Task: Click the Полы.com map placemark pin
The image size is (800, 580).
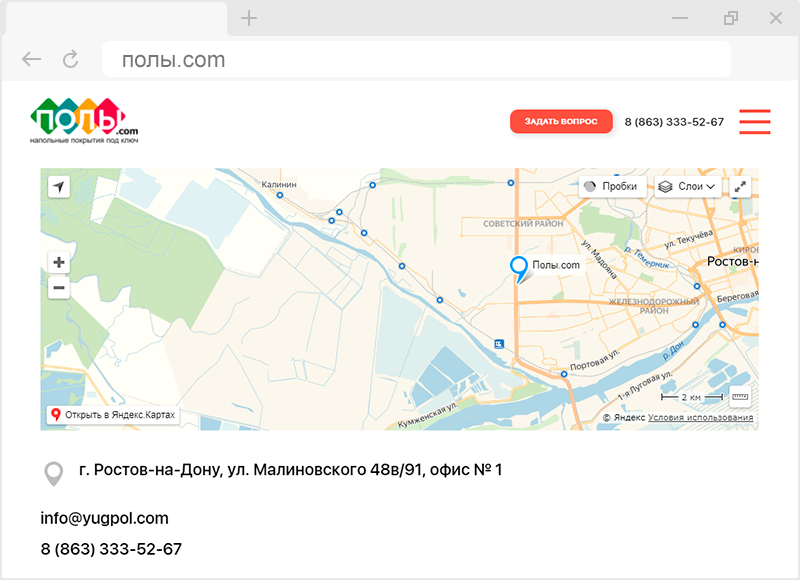Action: click(x=519, y=270)
